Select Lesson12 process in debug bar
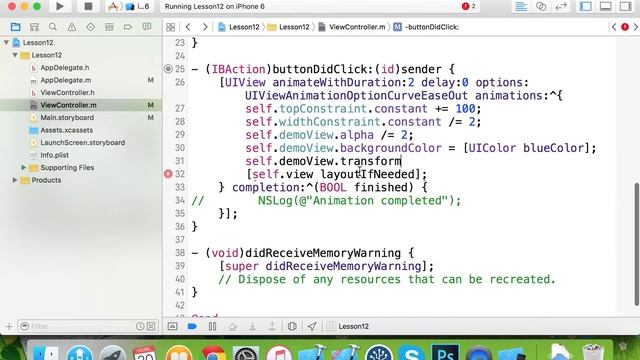This screenshot has width=640, height=360. tap(348, 326)
